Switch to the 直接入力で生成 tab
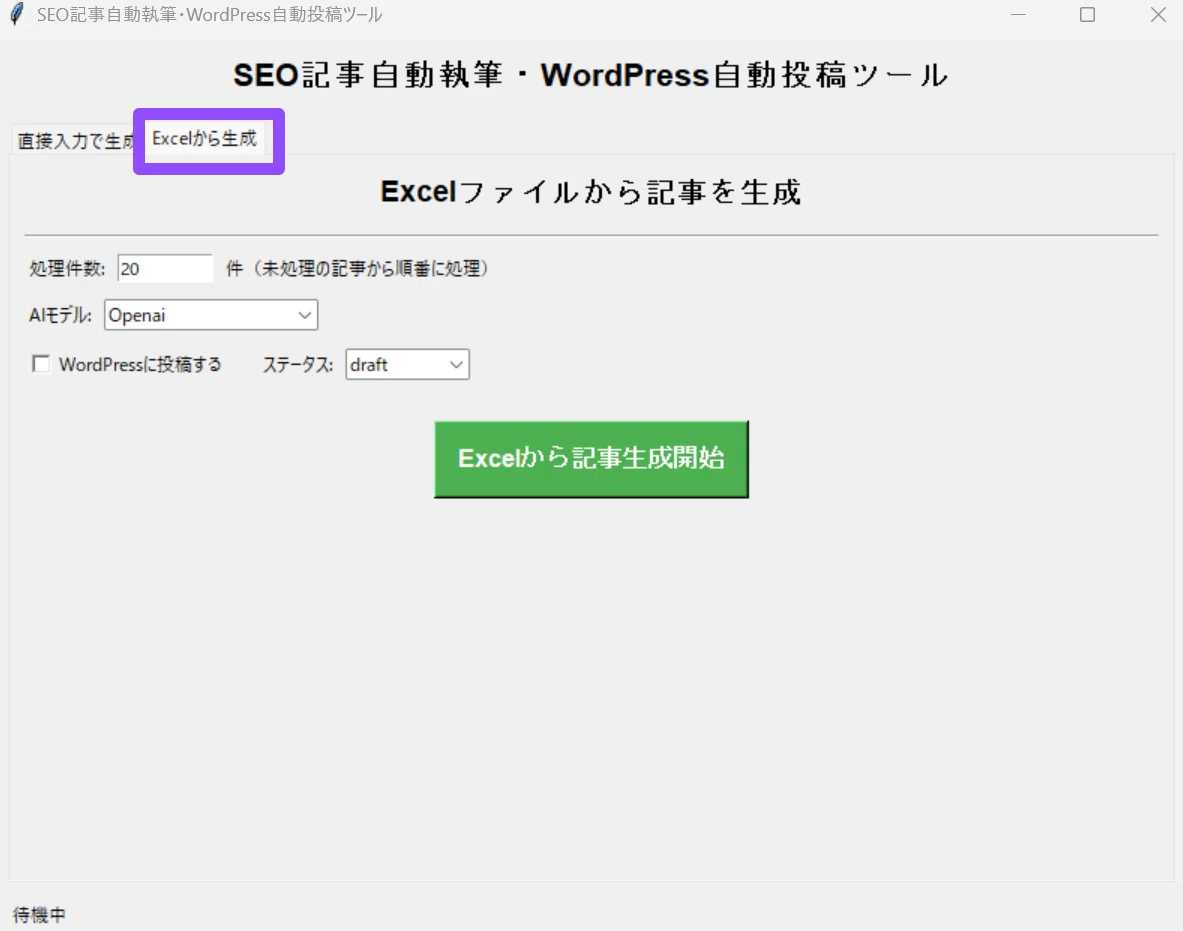1183x931 pixels. 75,141
